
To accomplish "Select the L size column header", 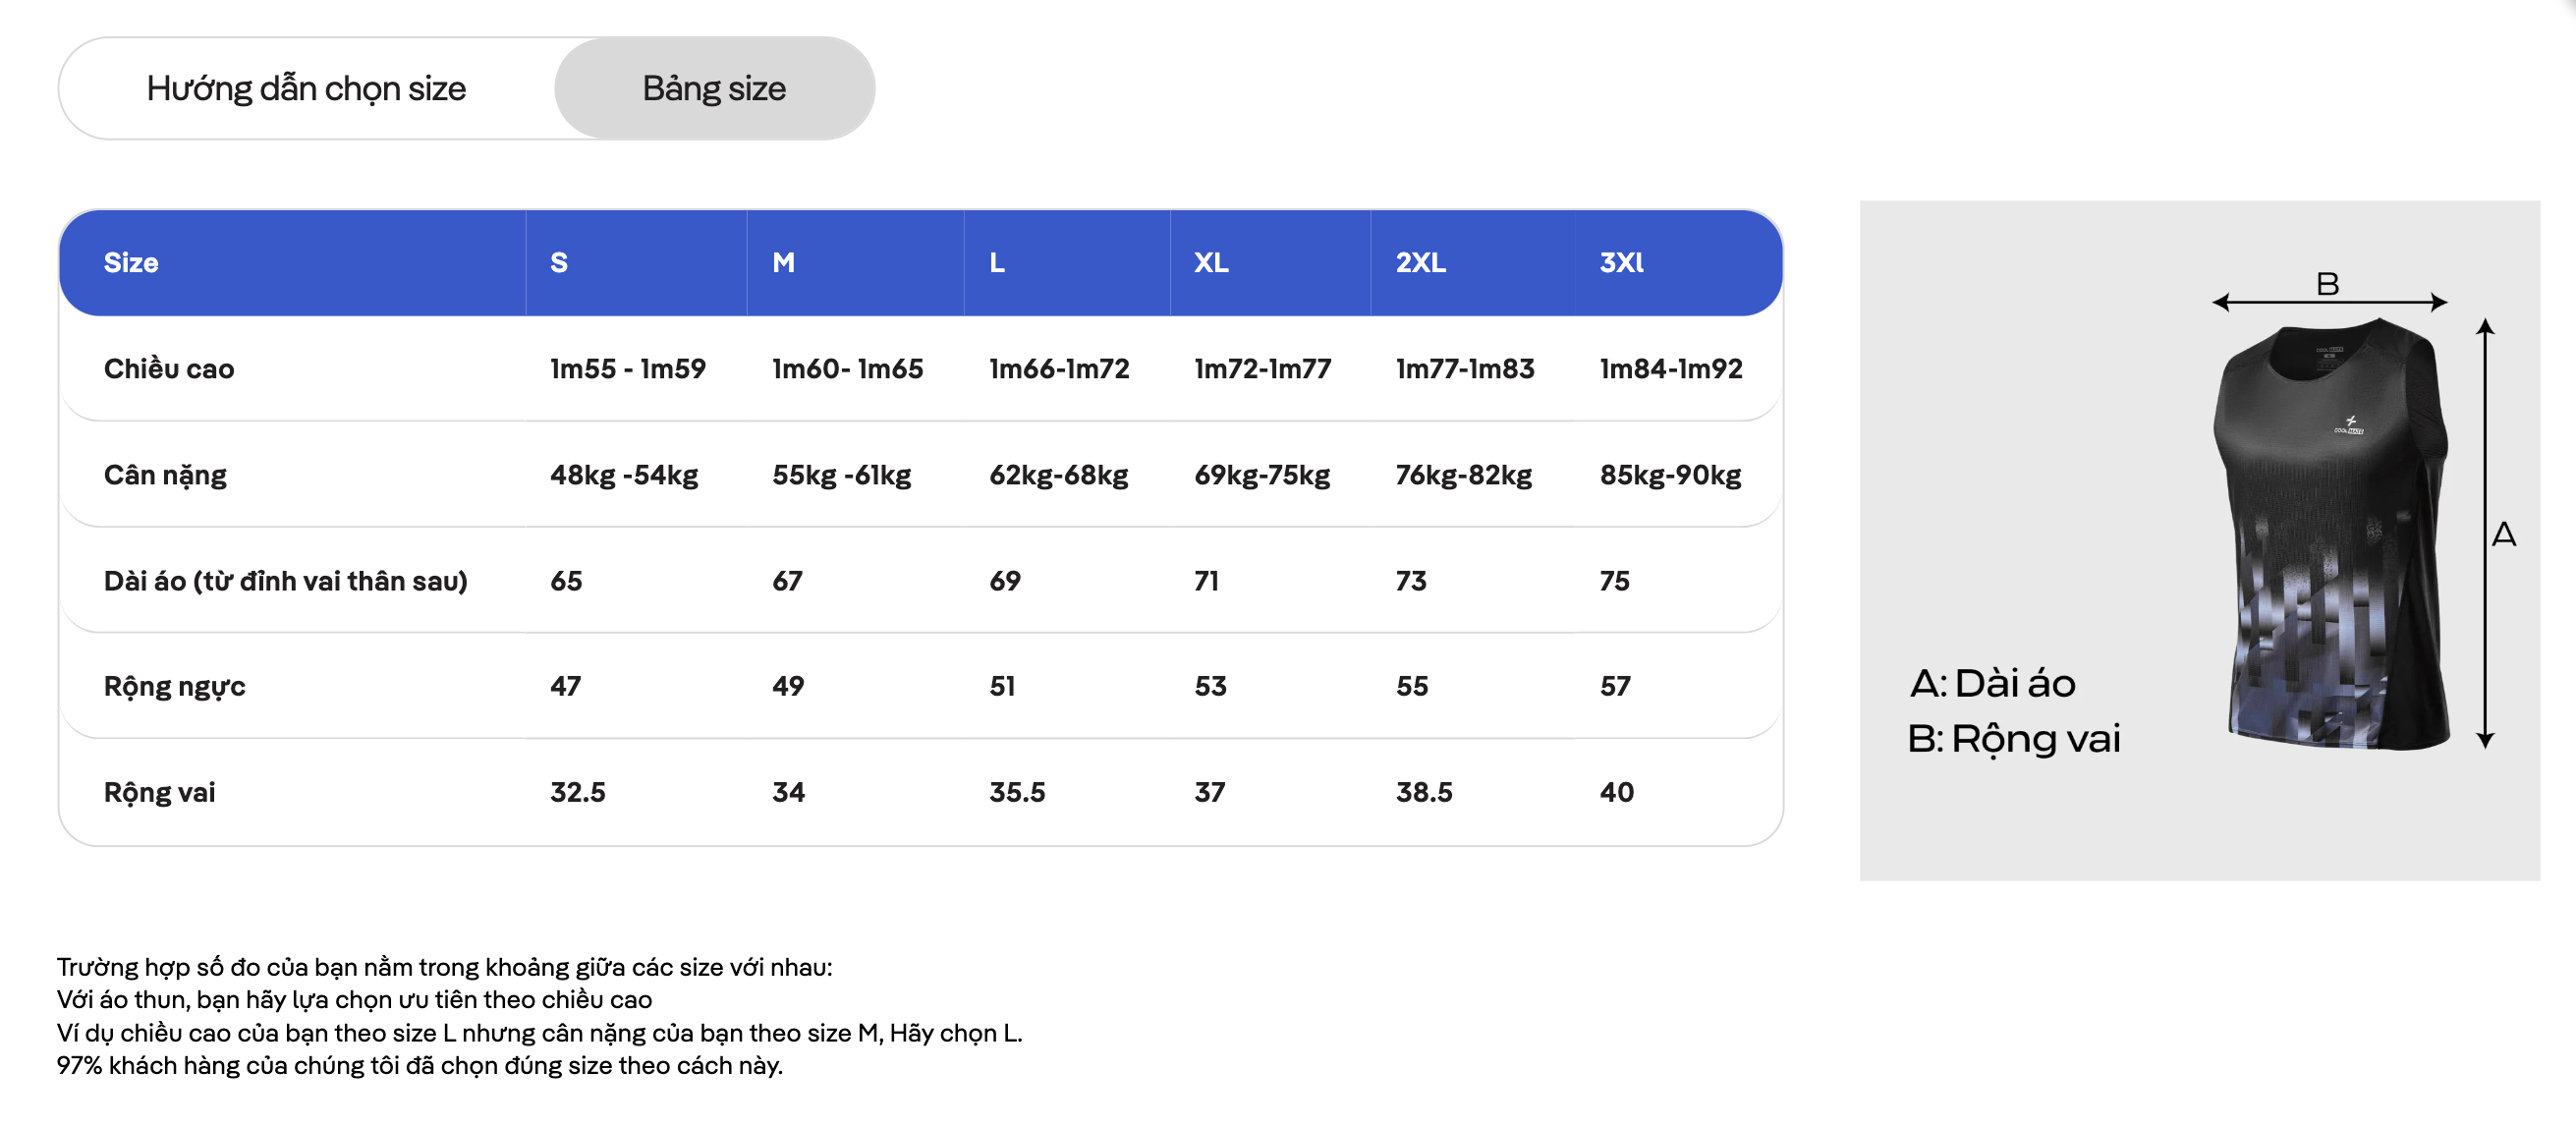I will click(997, 263).
